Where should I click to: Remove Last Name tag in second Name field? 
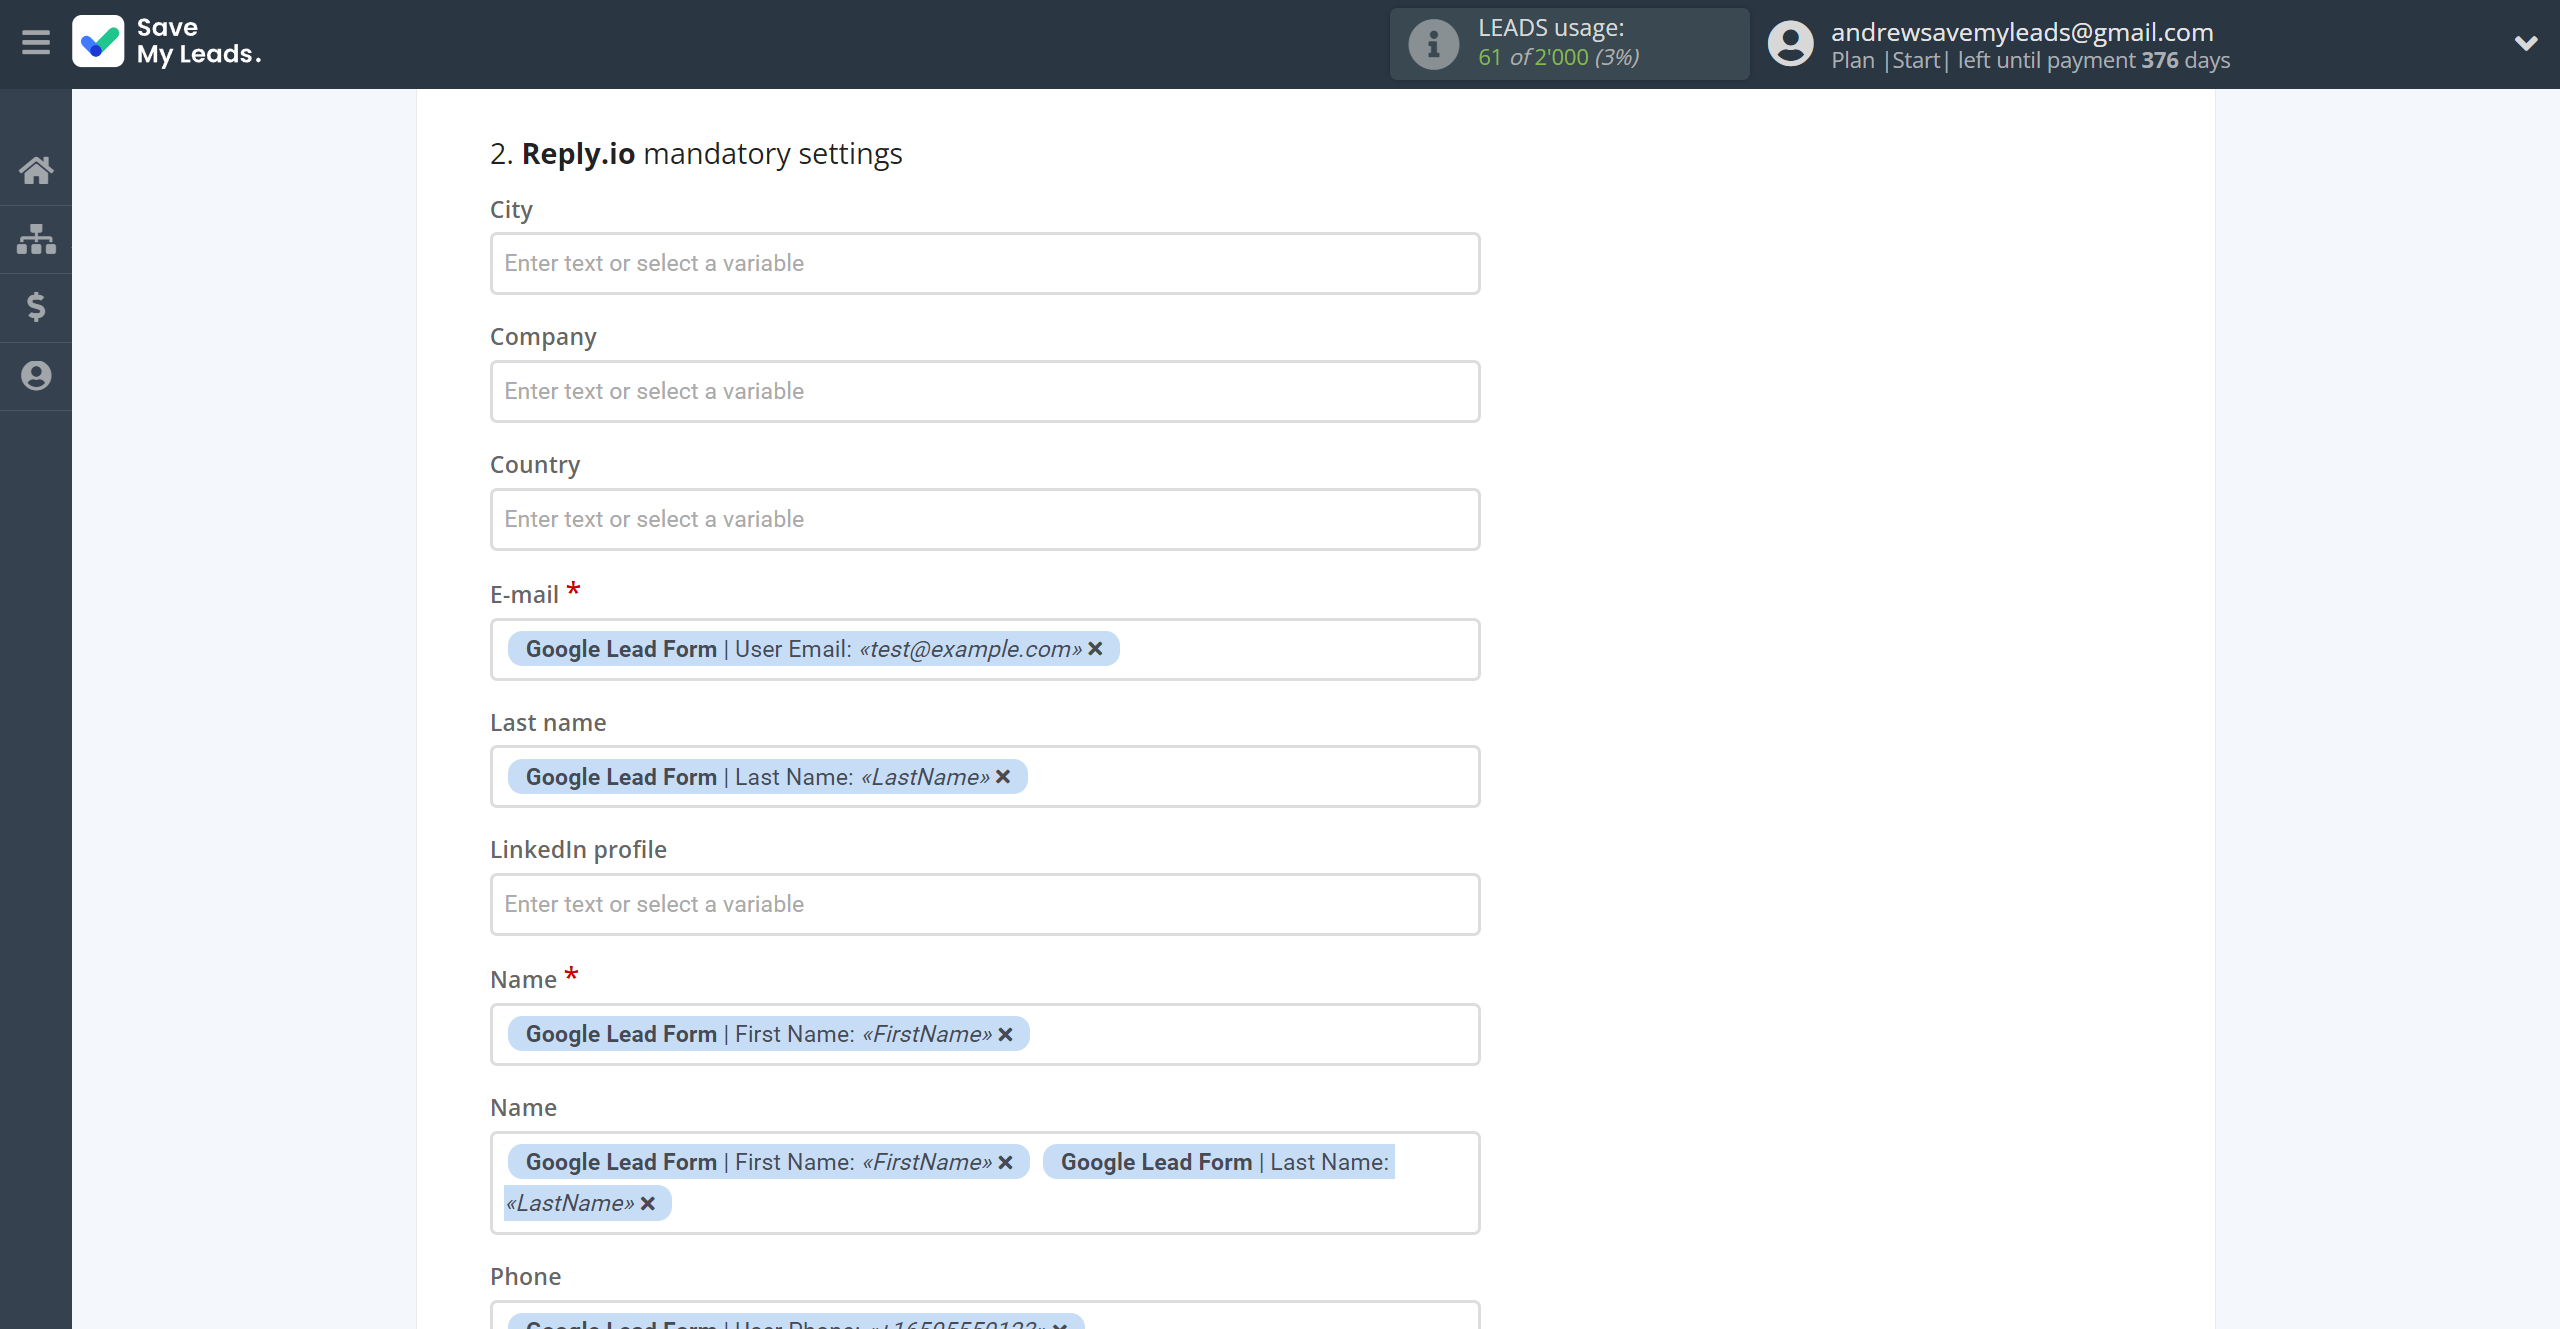tap(648, 1203)
